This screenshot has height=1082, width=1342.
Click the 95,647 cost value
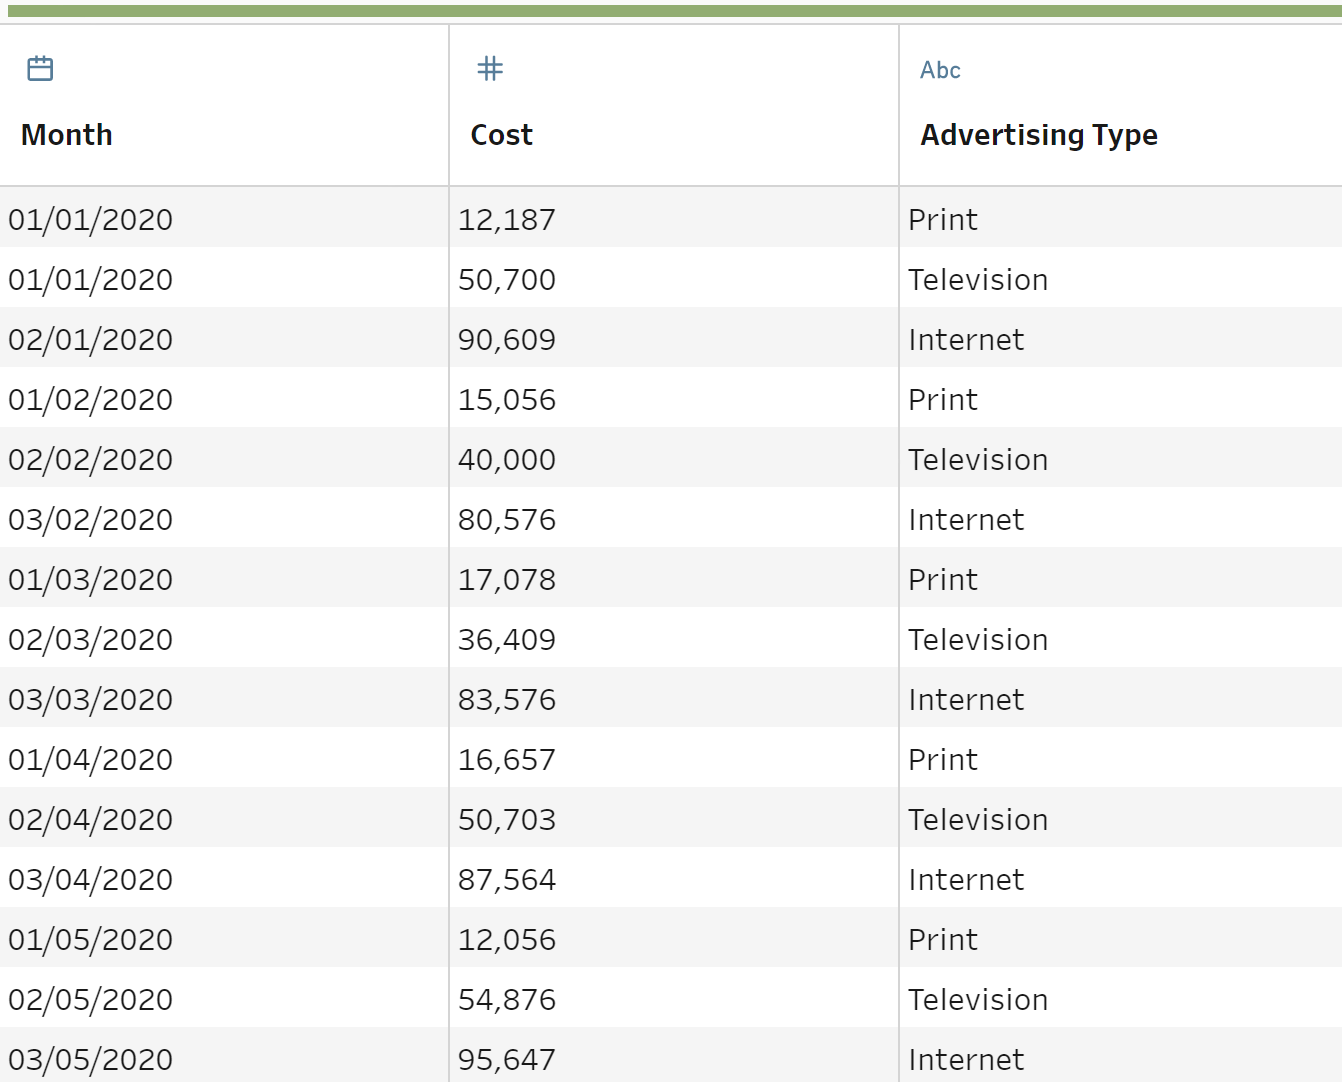click(507, 1060)
